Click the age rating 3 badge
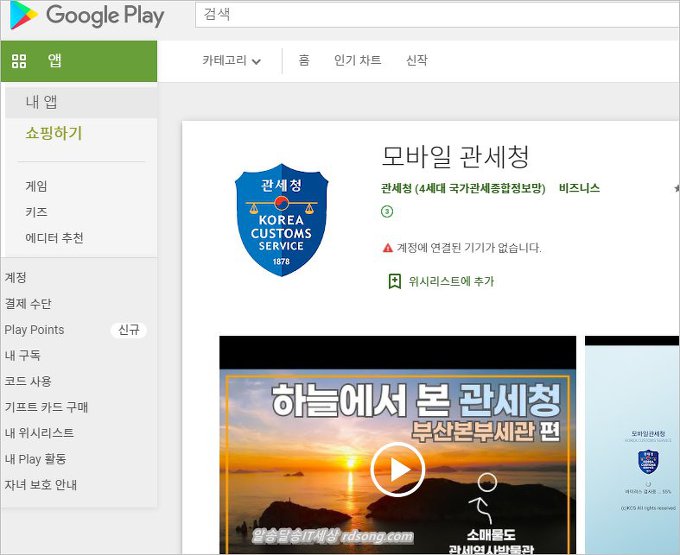This screenshot has width=680, height=555. click(x=387, y=212)
